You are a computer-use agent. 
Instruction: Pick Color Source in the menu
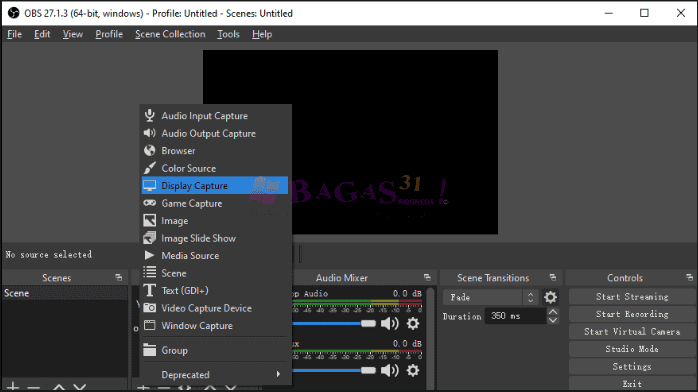tap(215, 168)
